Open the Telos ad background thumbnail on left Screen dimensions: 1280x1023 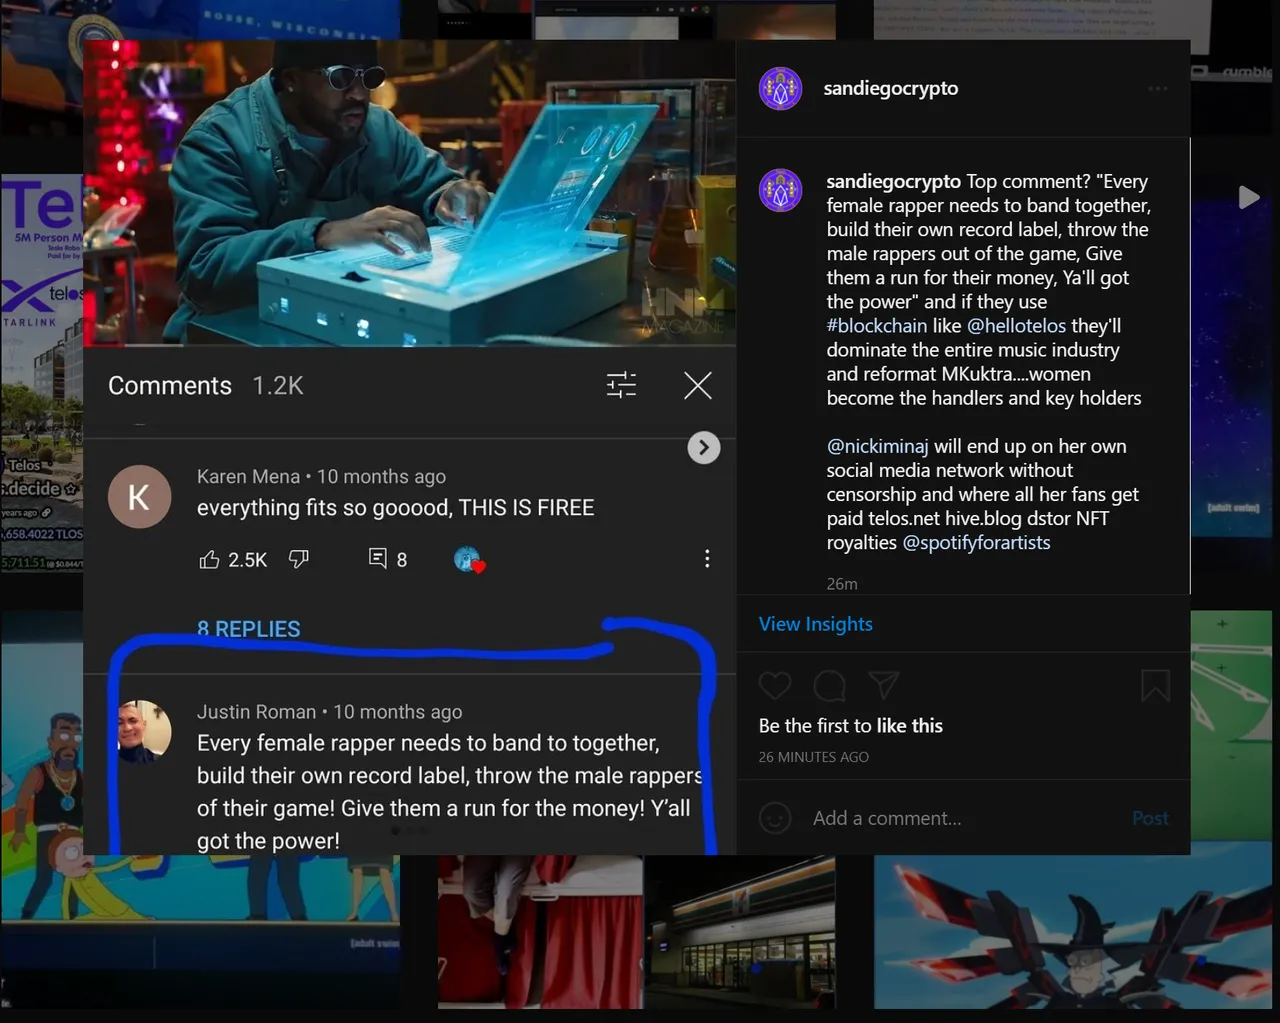(42, 375)
